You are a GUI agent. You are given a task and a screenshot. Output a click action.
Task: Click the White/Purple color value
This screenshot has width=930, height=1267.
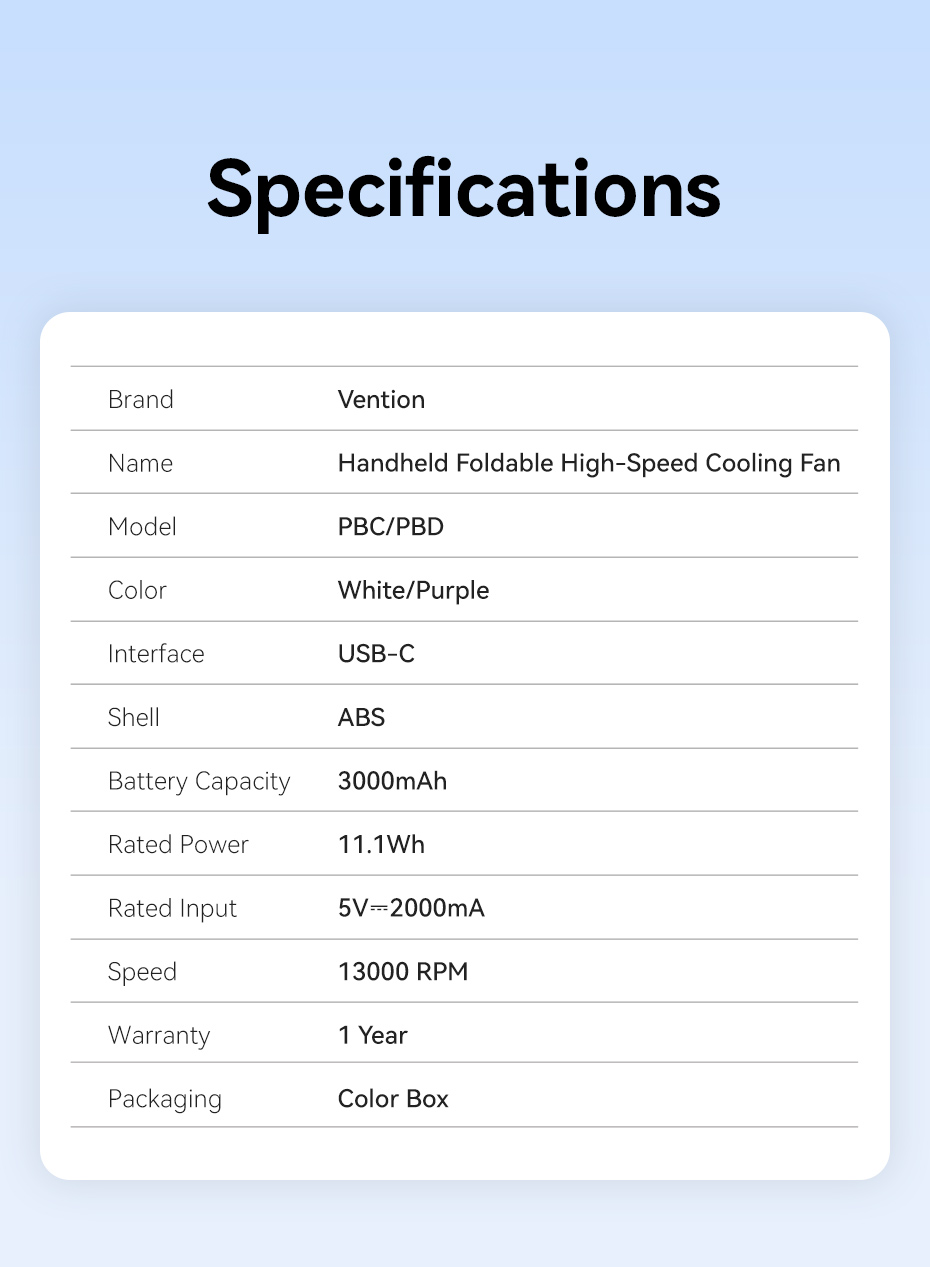pyautogui.click(x=413, y=590)
